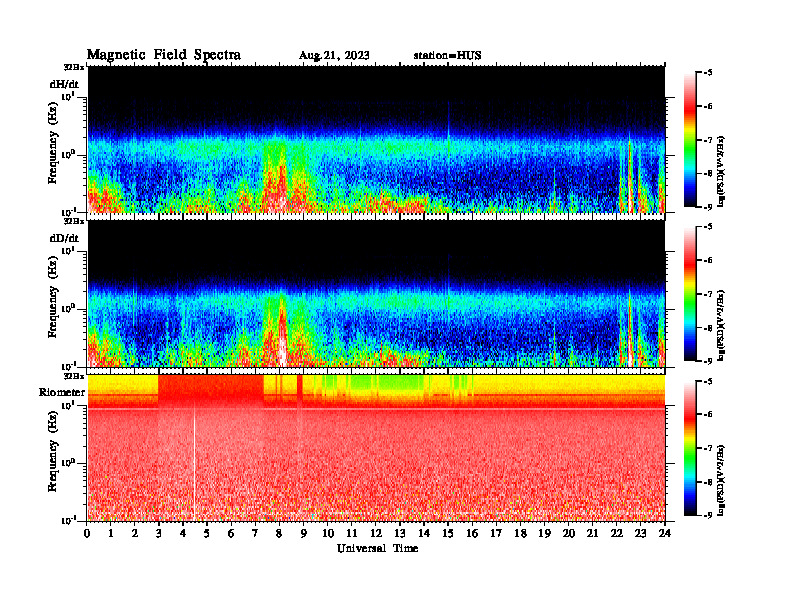Click the Riometer panel color bar
This screenshot has height=612, width=792.
[689, 448]
